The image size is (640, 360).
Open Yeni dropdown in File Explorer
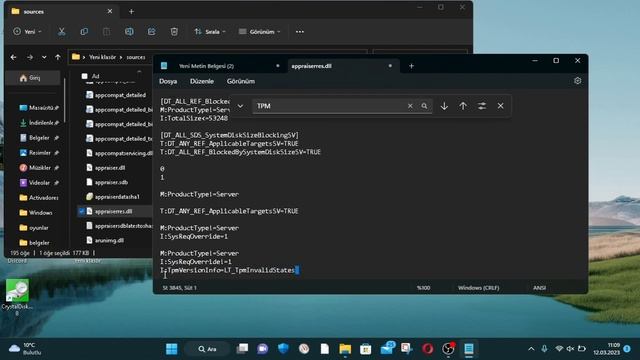click(x=27, y=31)
